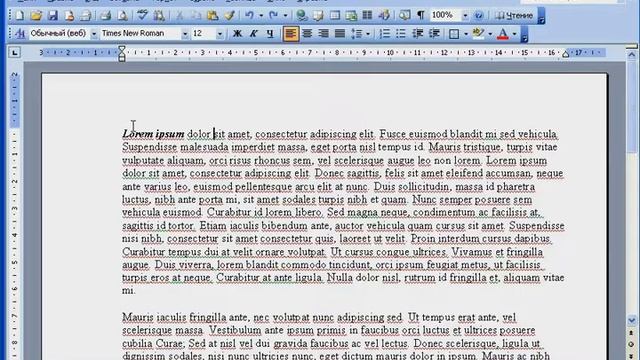This screenshot has height=360, width=640.
Task: Open Standard toolbar options arrow
Action: point(541,16)
